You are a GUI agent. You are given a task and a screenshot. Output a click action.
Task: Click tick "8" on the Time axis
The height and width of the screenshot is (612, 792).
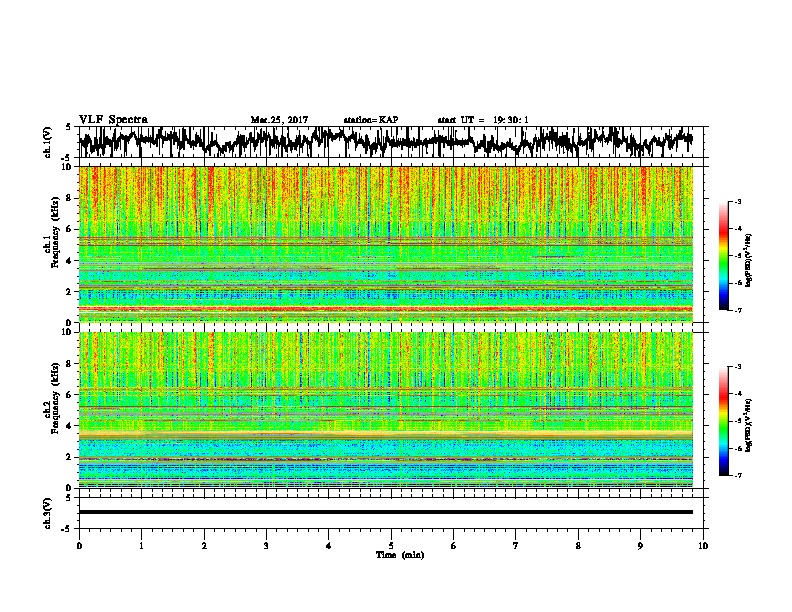point(578,546)
